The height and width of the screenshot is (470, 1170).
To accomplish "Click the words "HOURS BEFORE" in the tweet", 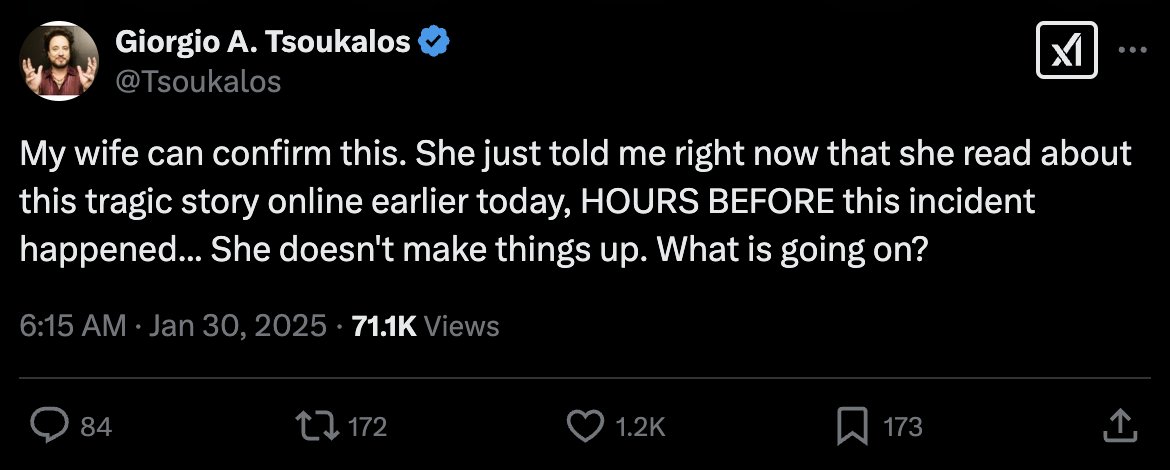I will pos(707,200).
